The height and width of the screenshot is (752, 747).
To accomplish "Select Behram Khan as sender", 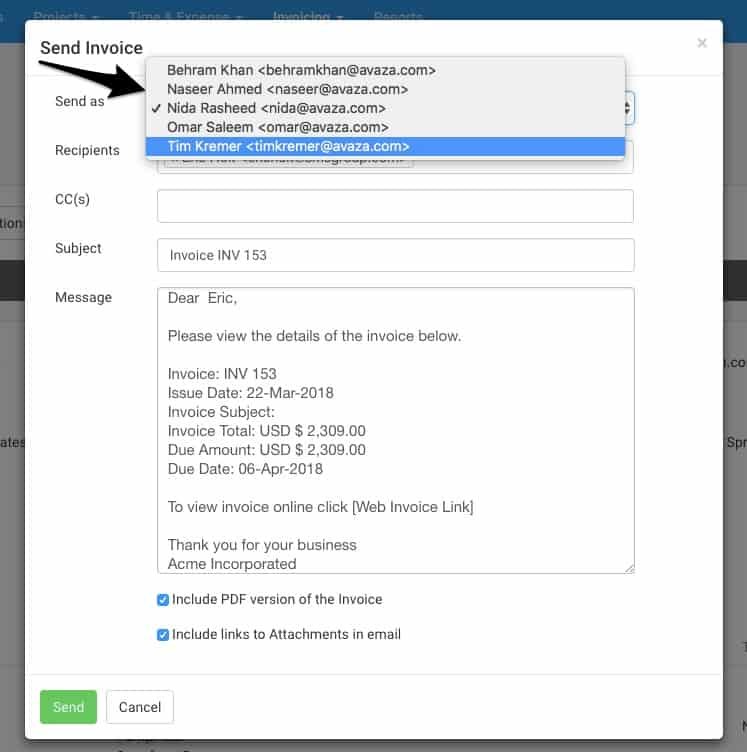I will pyautogui.click(x=301, y=70).
